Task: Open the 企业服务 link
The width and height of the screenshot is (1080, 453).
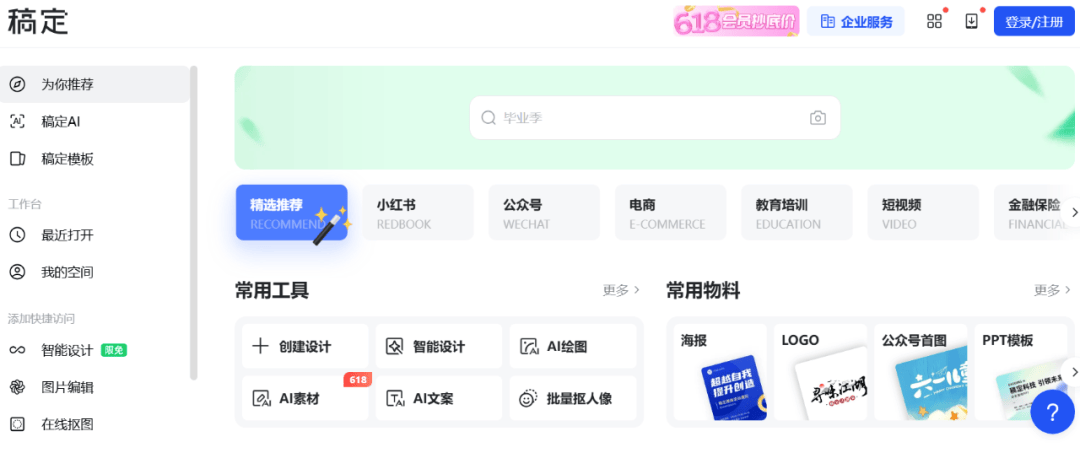Action: [856, 22]
